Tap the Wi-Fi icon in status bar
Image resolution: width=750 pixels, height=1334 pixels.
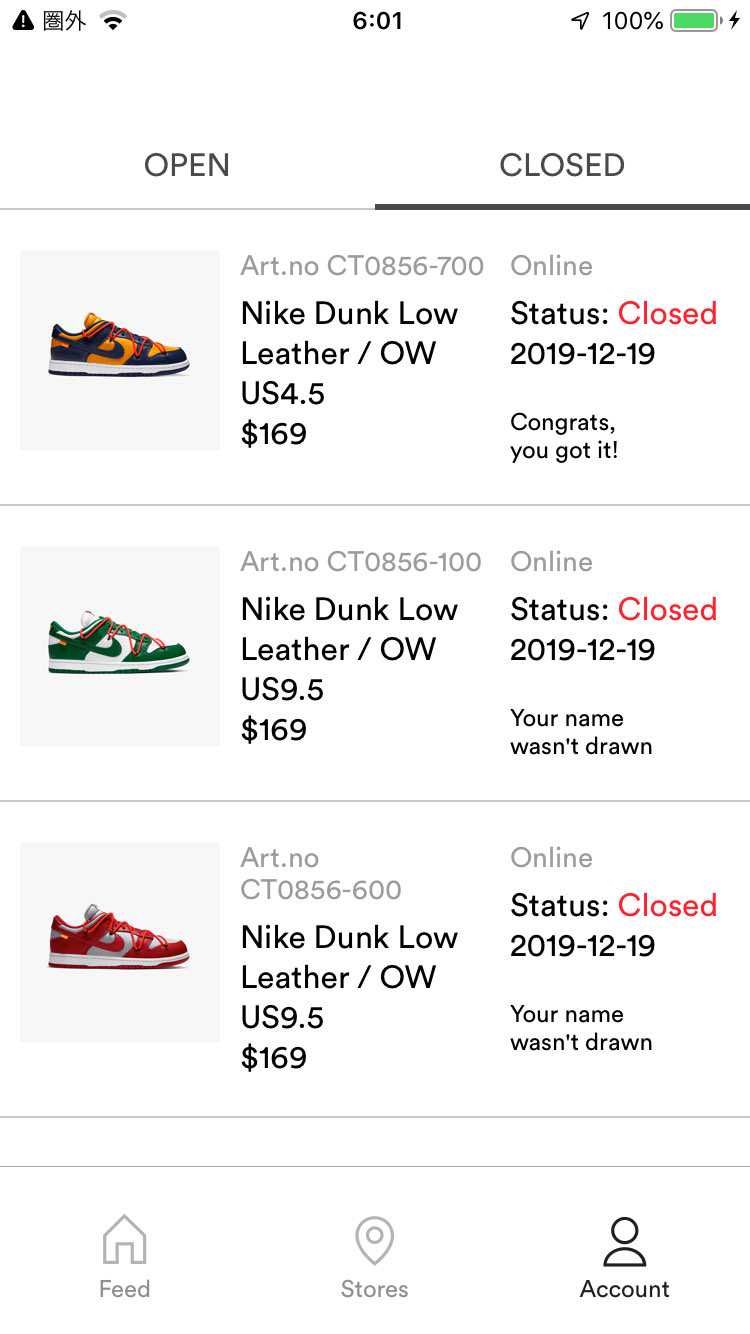(x=113, y=20)
